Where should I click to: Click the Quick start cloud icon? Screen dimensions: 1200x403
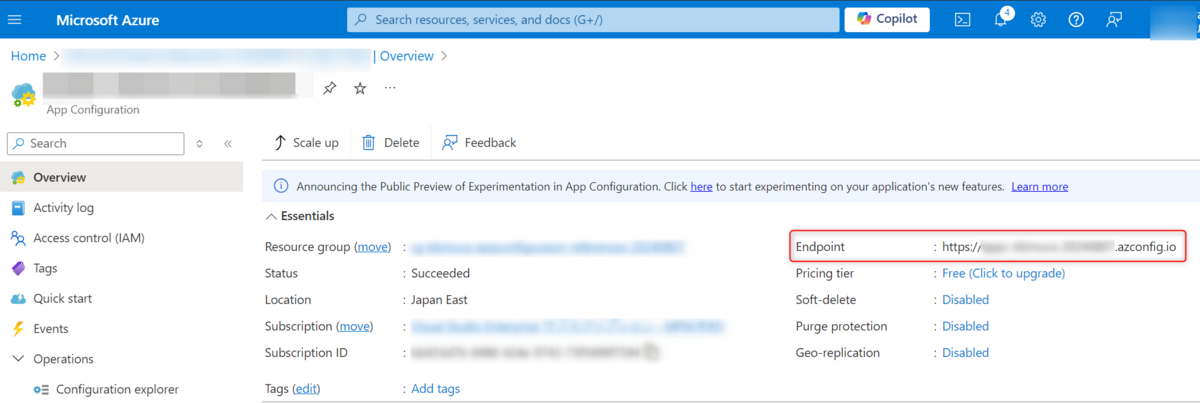coord(18,298)
